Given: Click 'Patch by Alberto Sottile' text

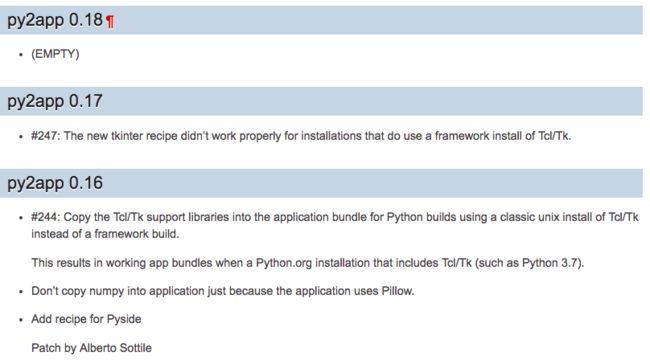Looking at the screenshot, I should (91, 348).
